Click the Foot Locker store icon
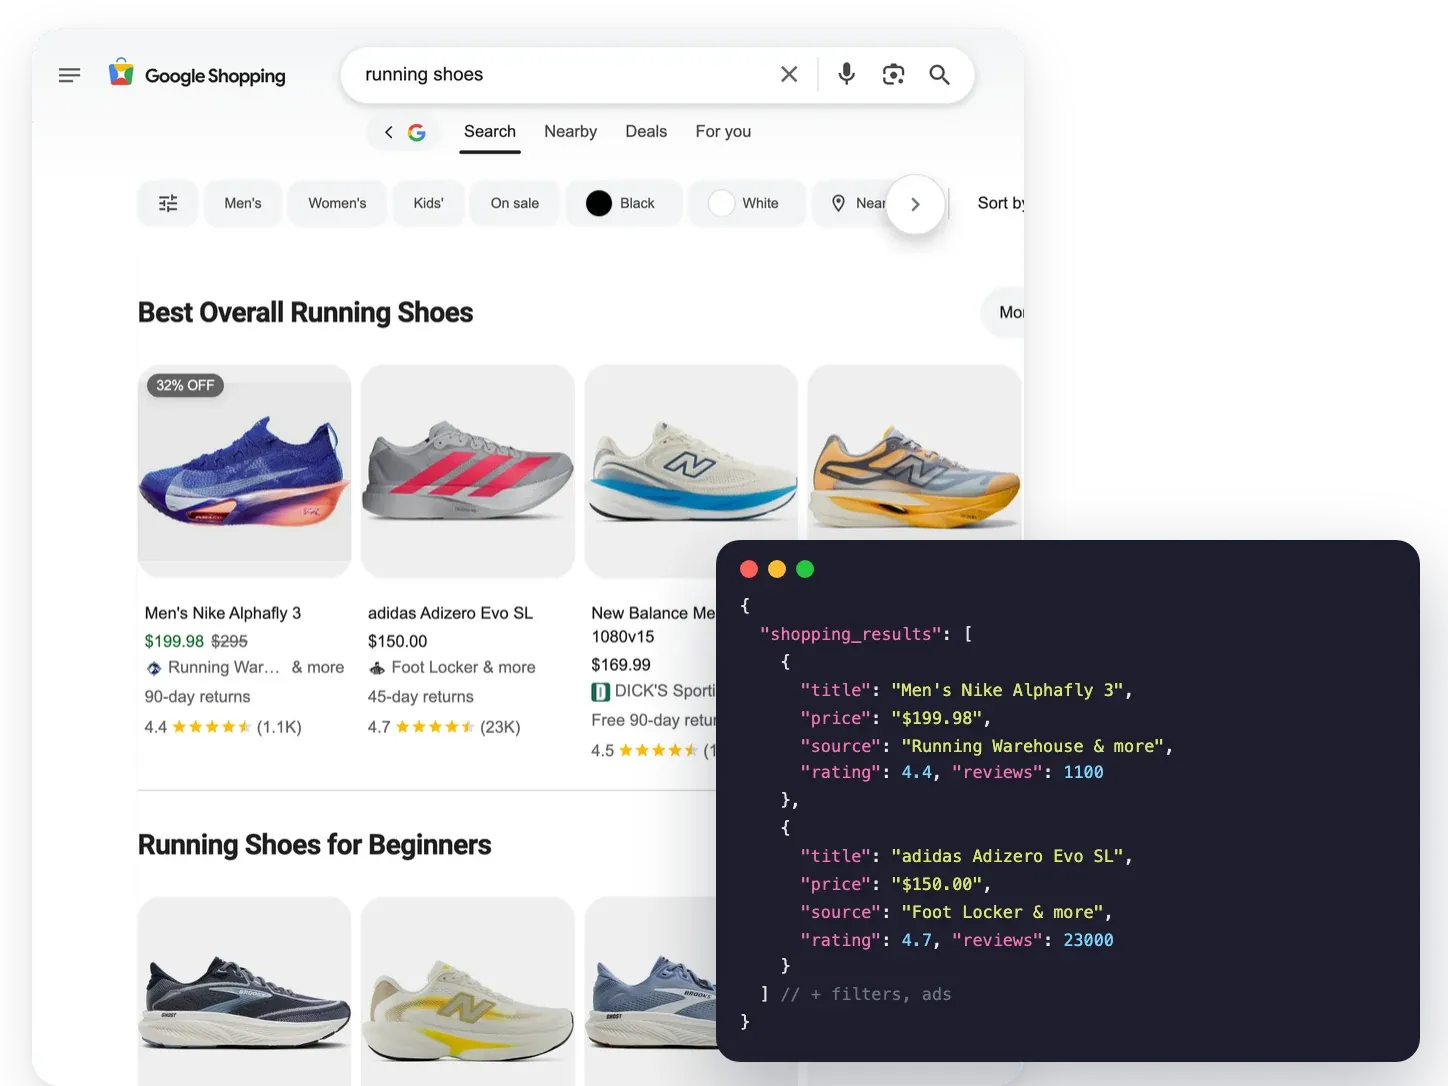Viewport: 1448px width, 1086px height. (377, 668)
